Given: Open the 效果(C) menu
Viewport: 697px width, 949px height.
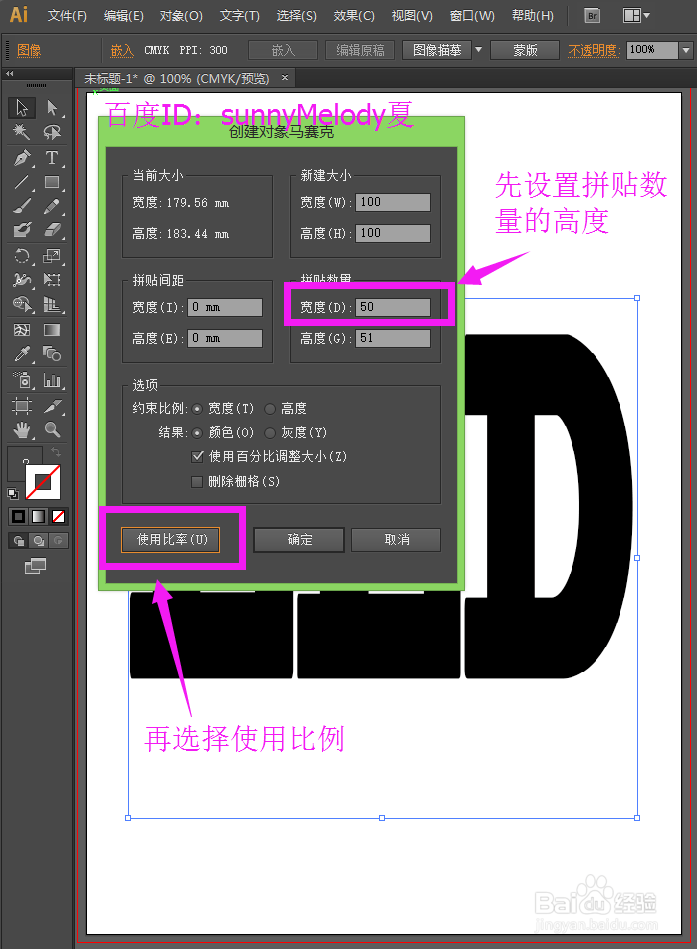Looking at the screenshot, I should 354,16.
